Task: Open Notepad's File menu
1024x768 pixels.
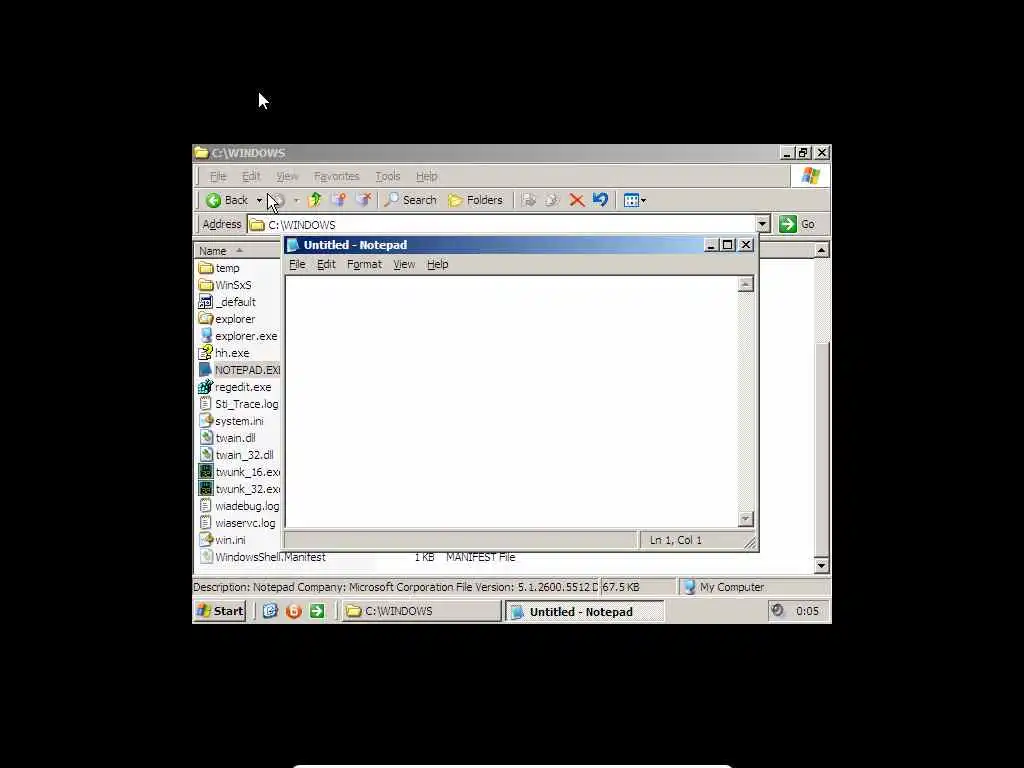Action: pyautogui.click(x=297, y=264)
